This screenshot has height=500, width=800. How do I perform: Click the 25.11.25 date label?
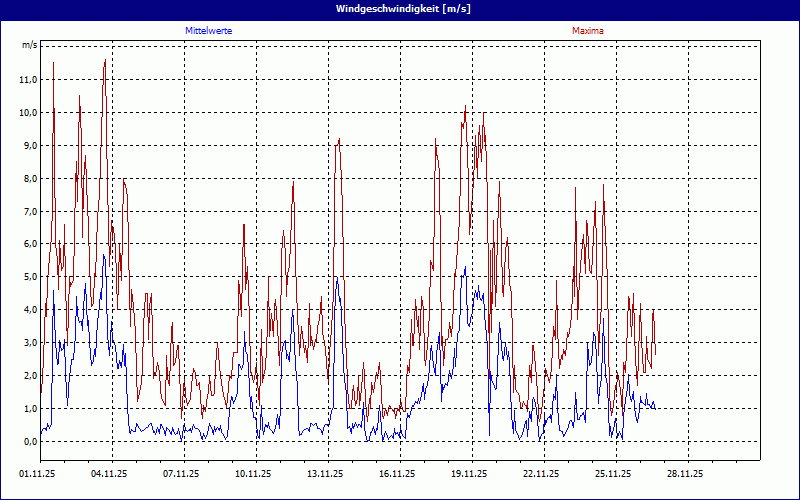click(x=613, y=474)
